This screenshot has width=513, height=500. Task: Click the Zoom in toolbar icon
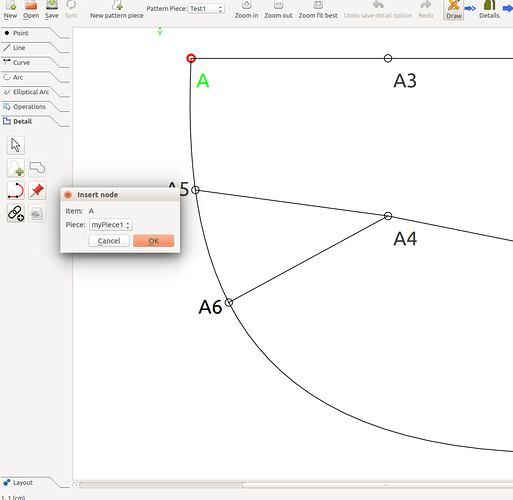point(246,9)
